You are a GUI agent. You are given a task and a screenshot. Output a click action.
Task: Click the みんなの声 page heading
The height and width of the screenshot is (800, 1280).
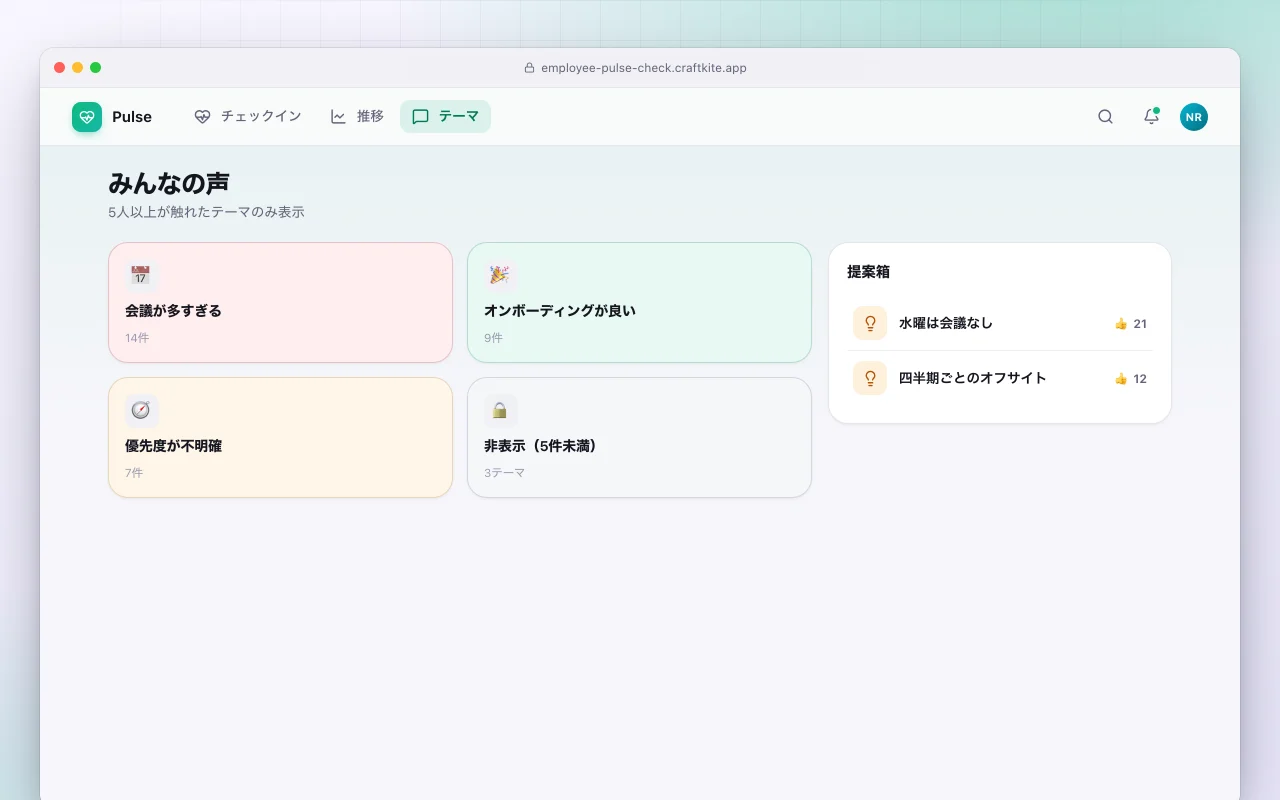tap(169, 183)
